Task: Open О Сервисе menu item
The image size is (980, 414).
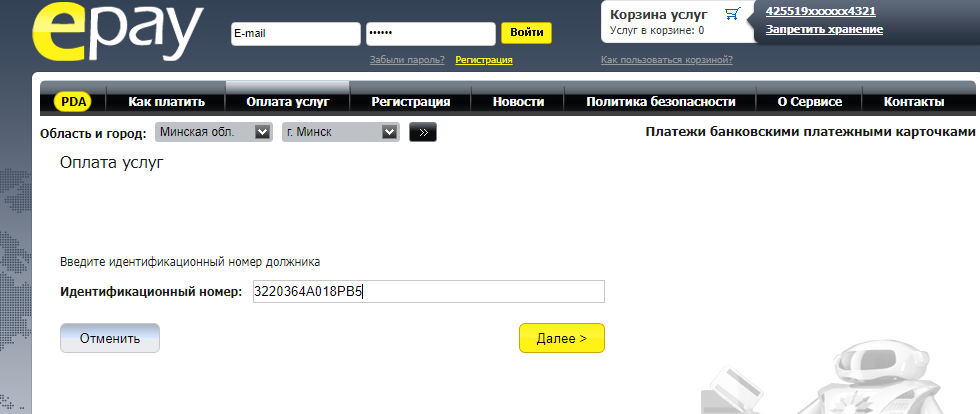Action: pos(809,102)
